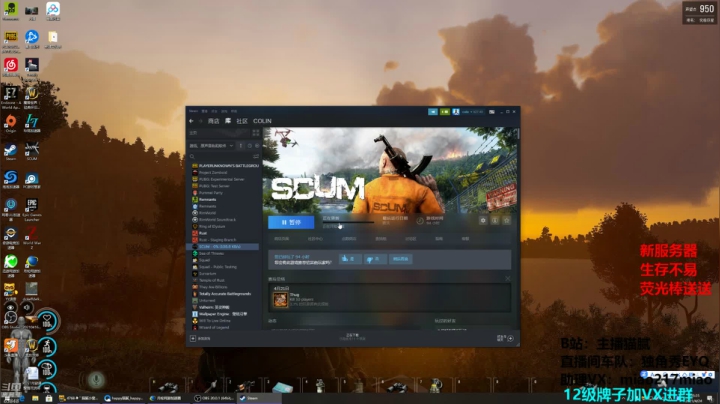Viewport: 720px width, 404px height.
Task: Open the Origin desktop shortcut icon
Action: 10,123
